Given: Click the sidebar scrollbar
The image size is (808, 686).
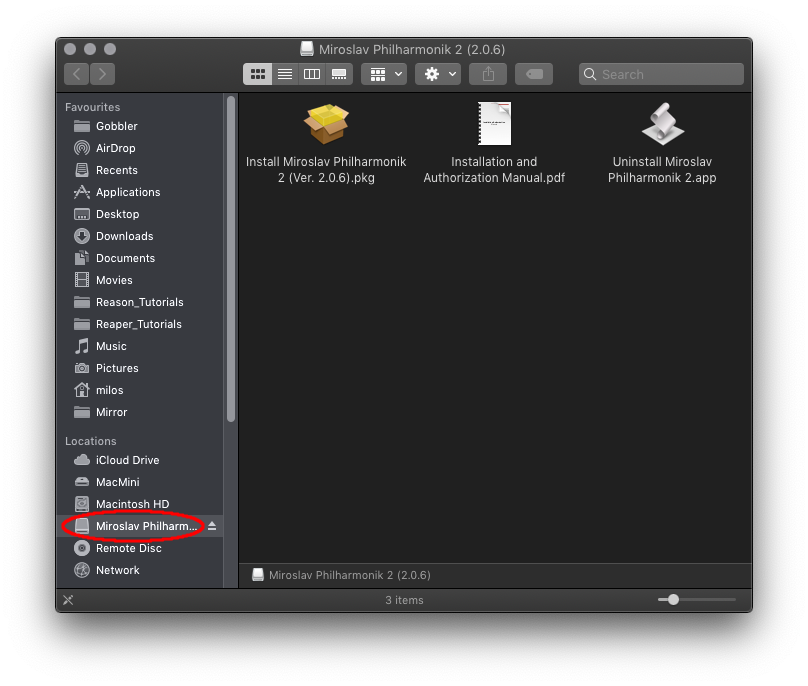Looking at the screenshot, I should tap(231, 259).
